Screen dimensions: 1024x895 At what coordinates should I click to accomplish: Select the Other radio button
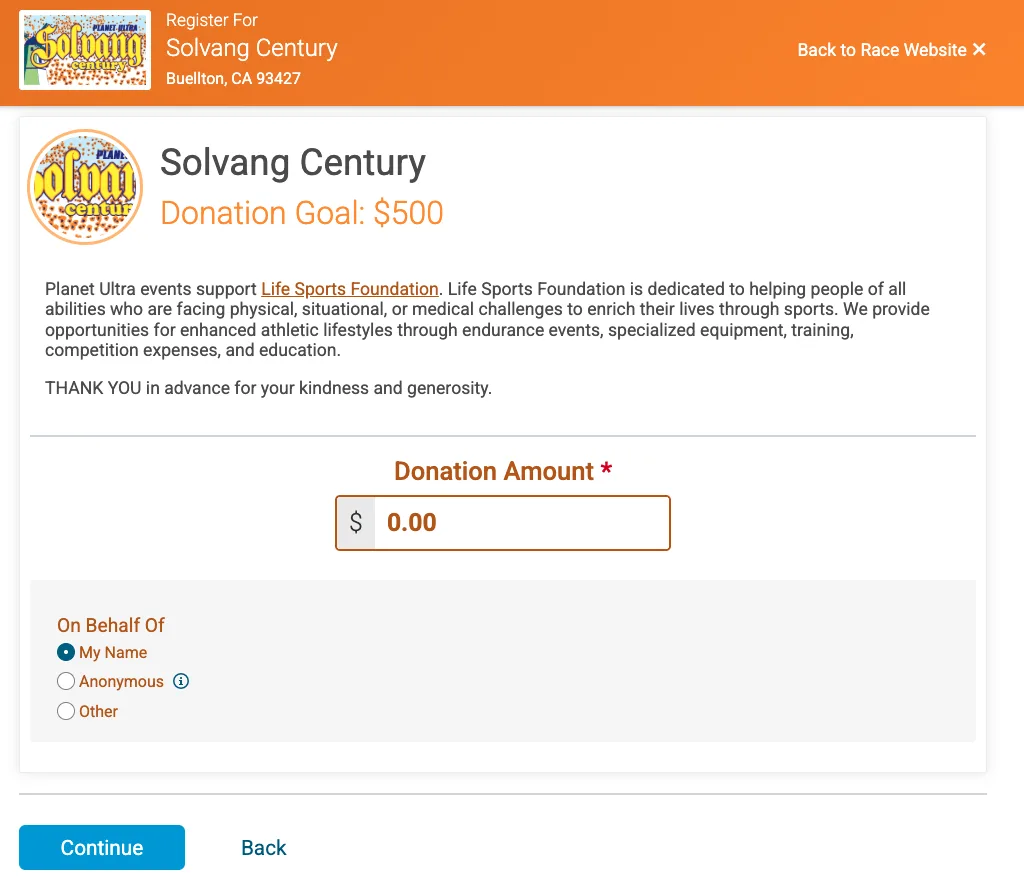click(66, 712)
